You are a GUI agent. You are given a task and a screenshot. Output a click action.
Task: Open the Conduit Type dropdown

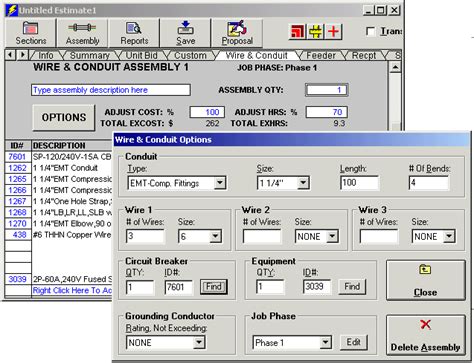[x=220, y=183]
